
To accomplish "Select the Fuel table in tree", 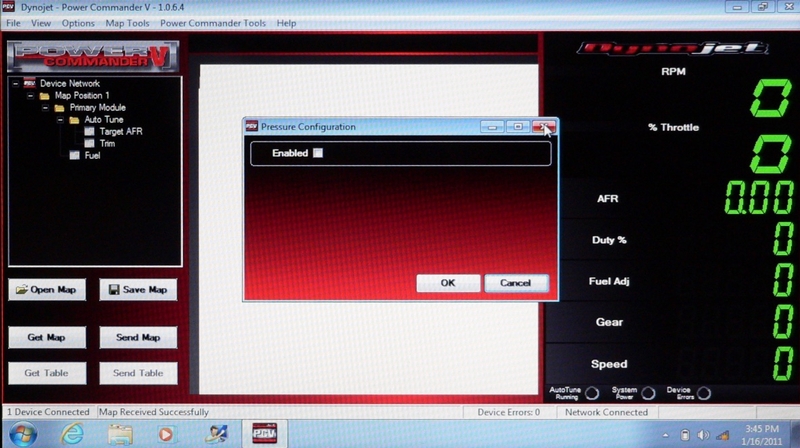I will (91, 155).
